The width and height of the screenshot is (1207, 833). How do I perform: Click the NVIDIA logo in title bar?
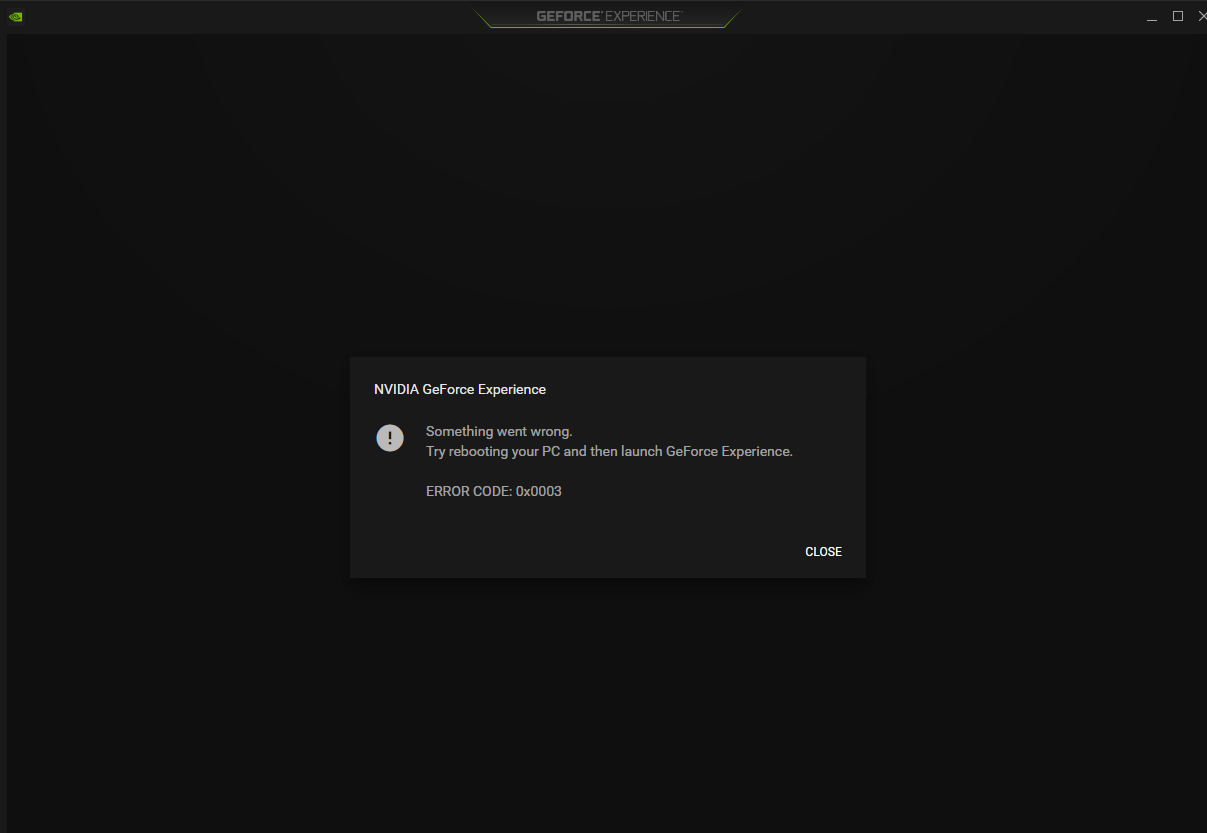[15, 16]
